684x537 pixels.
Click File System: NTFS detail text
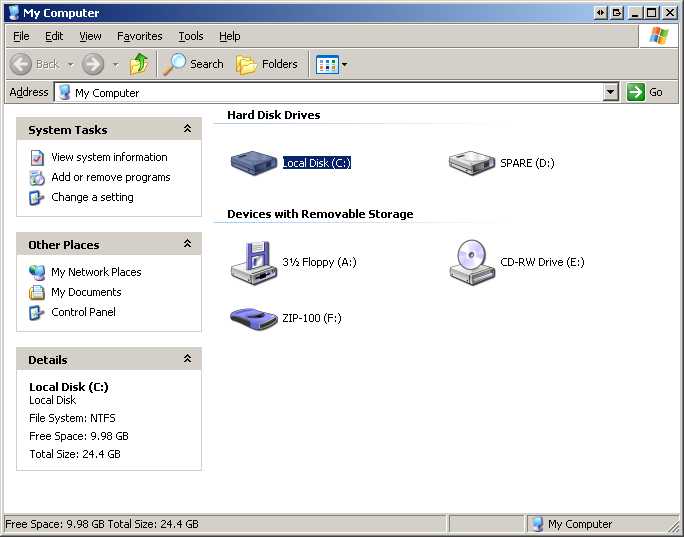click(72, 418)
